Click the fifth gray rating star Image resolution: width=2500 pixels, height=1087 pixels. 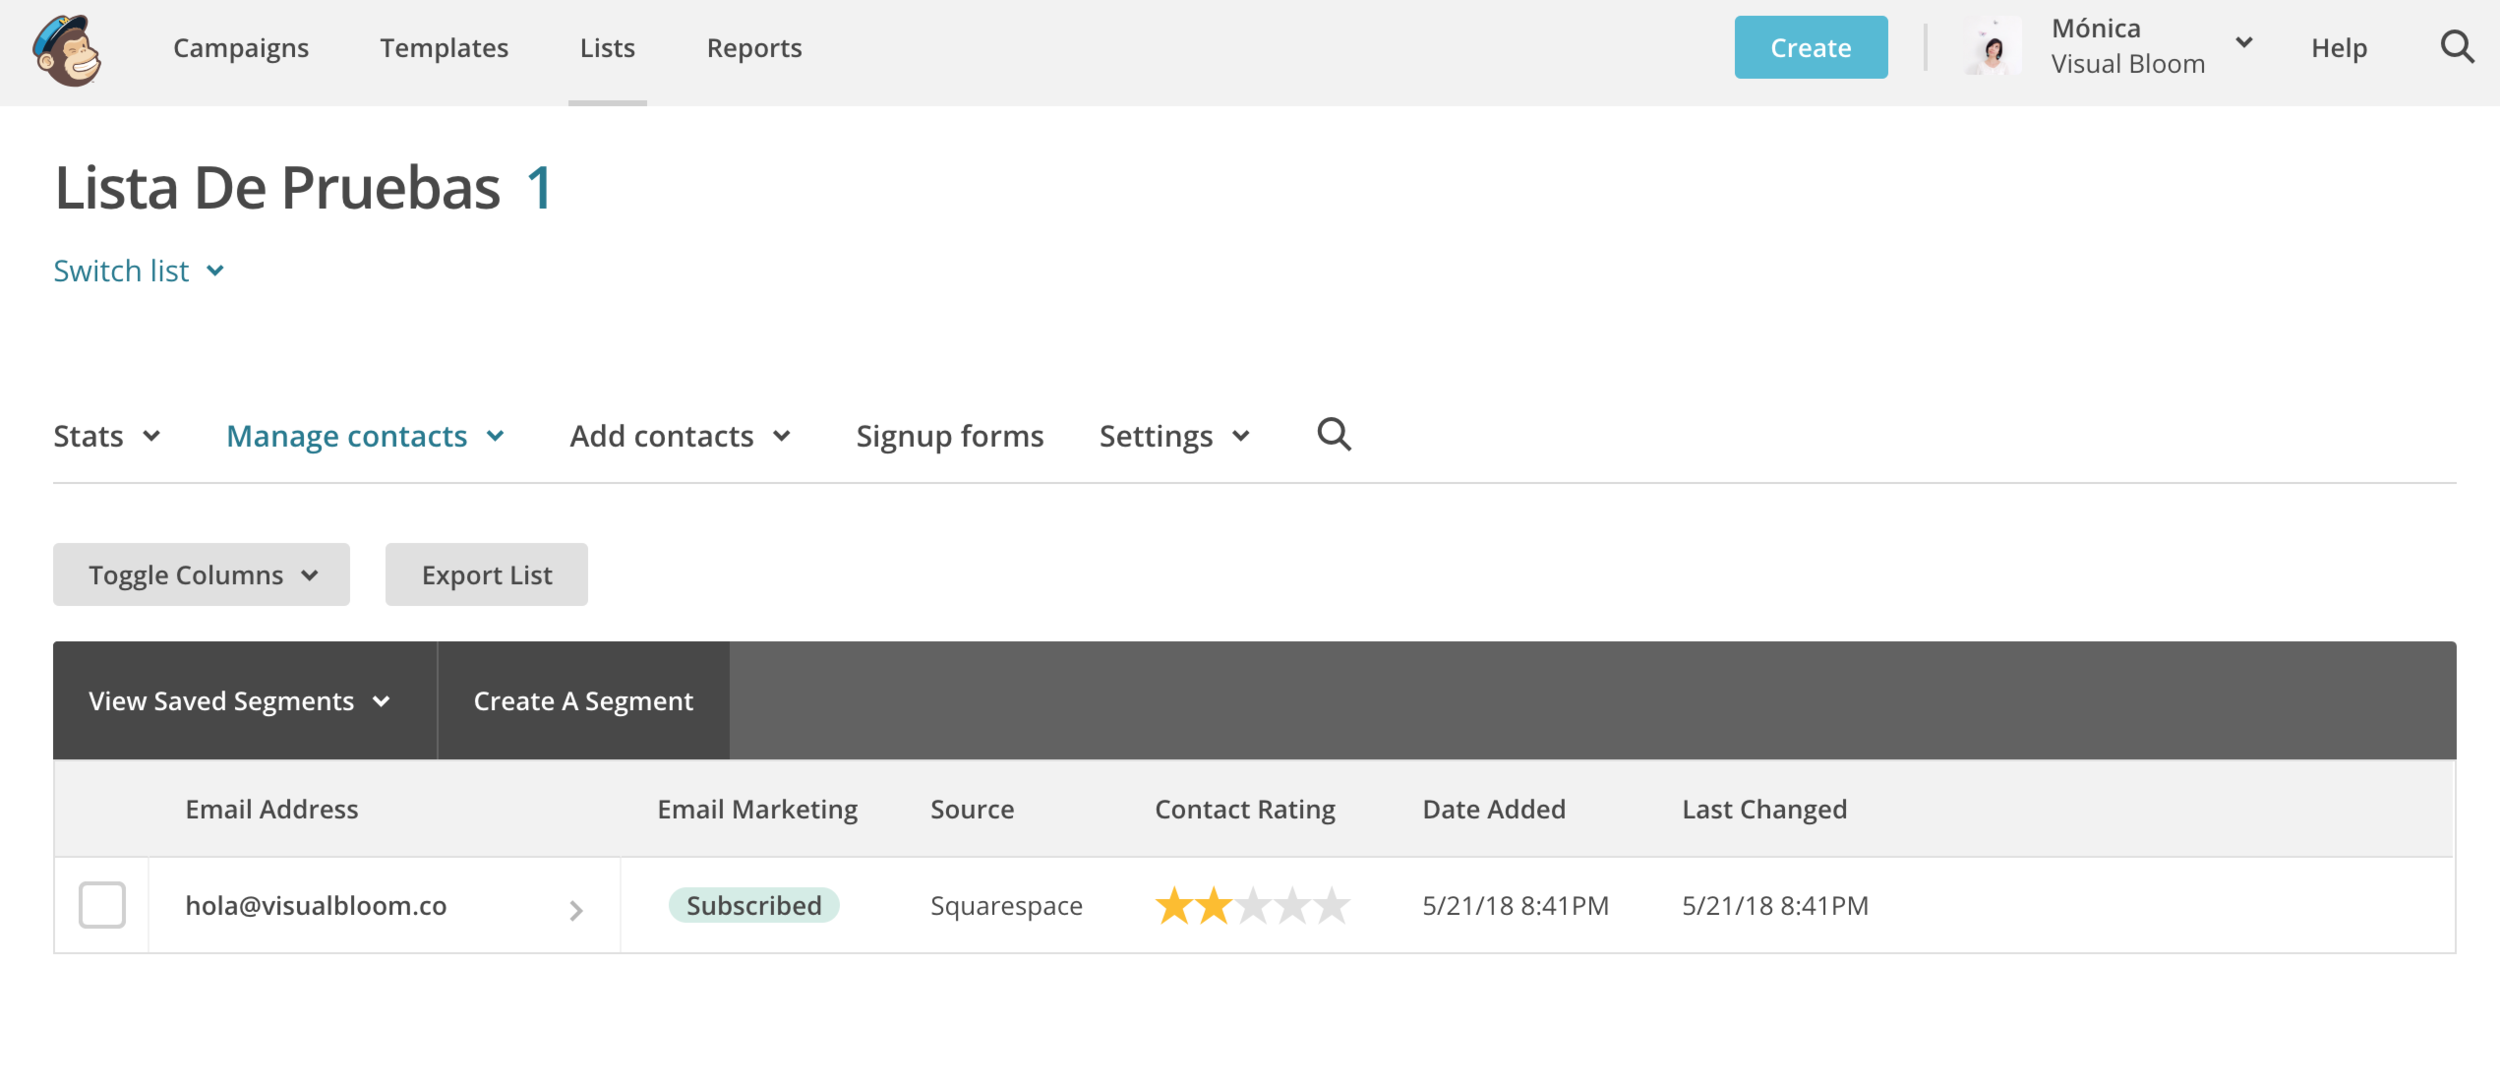click(1331, 905)
